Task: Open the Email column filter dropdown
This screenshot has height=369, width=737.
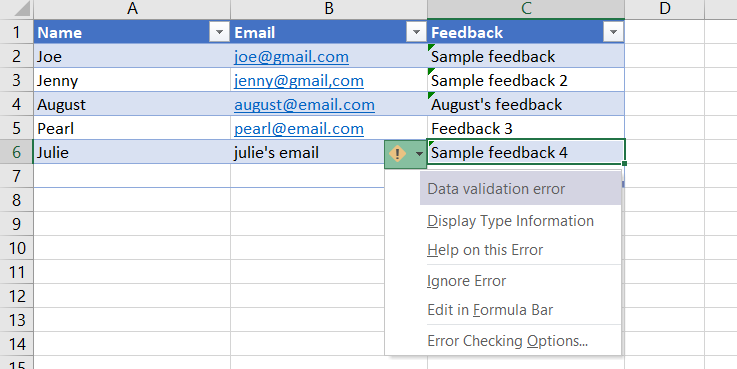Action: coord(416,32)
